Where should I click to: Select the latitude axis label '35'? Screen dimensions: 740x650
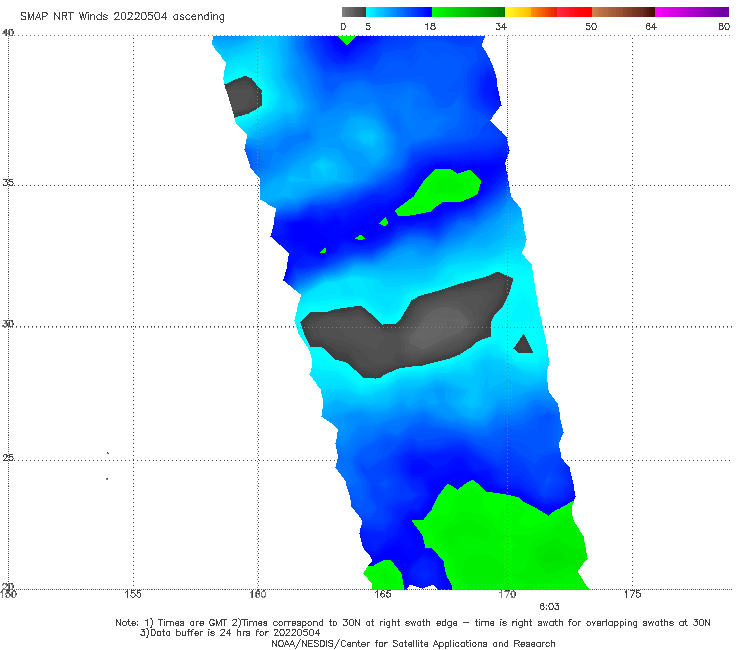[x=8, y=182]
